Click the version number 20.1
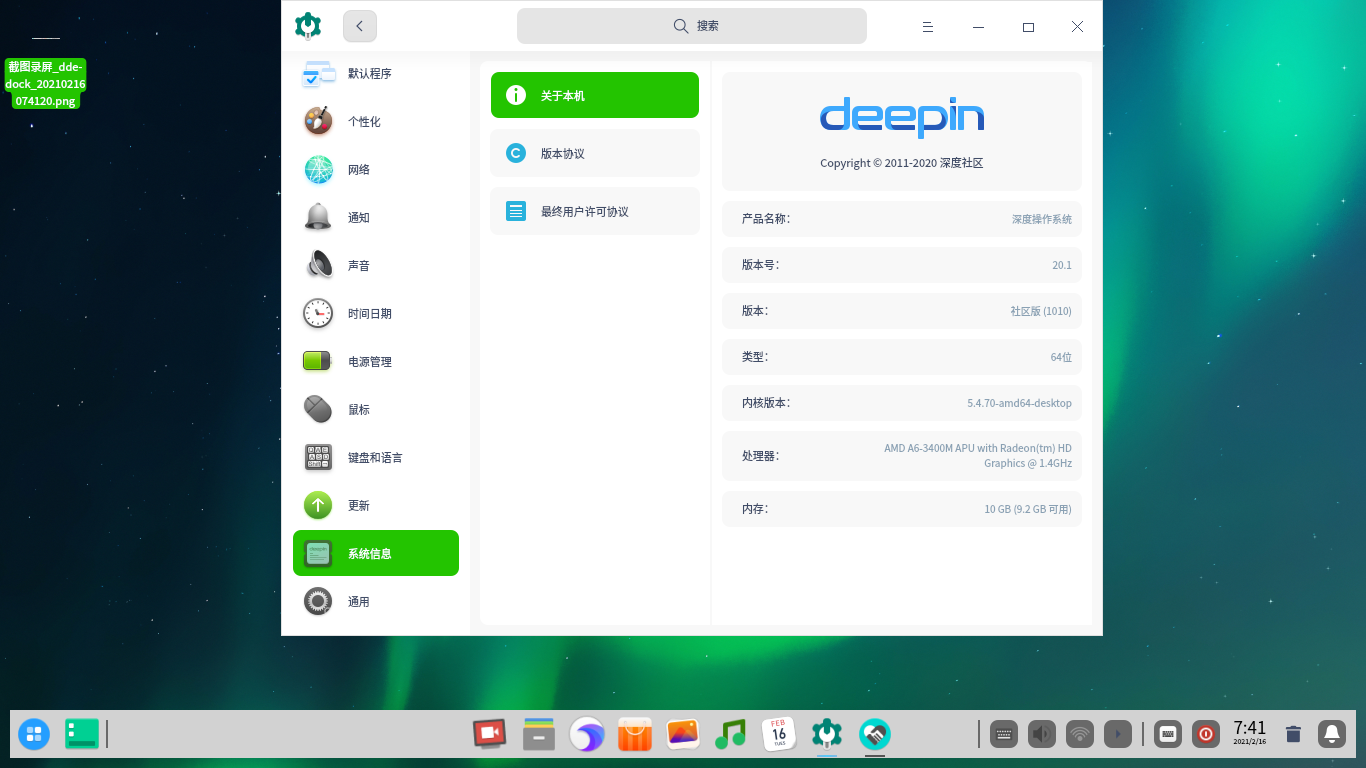This screenshot has height=768, width=1366. [x=1061, y=265]
